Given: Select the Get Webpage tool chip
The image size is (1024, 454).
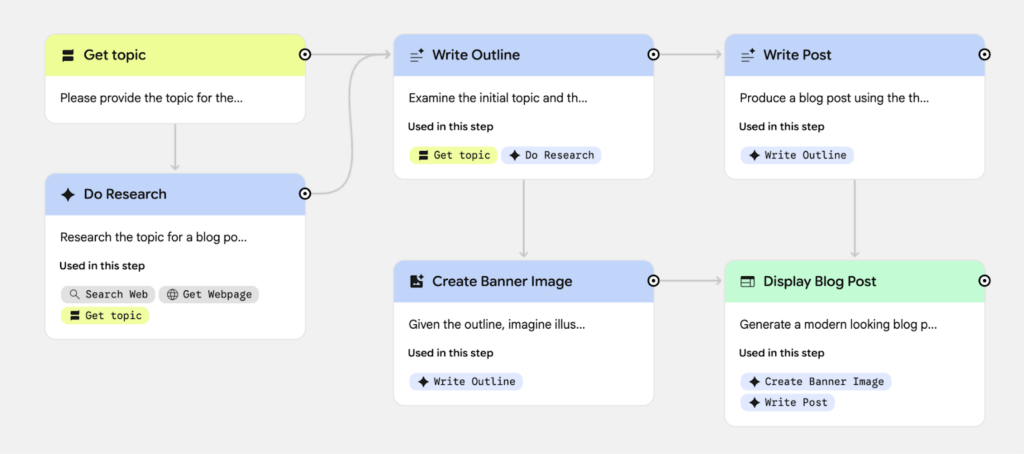Looking at the screenshot, I should tap(208, 295).
